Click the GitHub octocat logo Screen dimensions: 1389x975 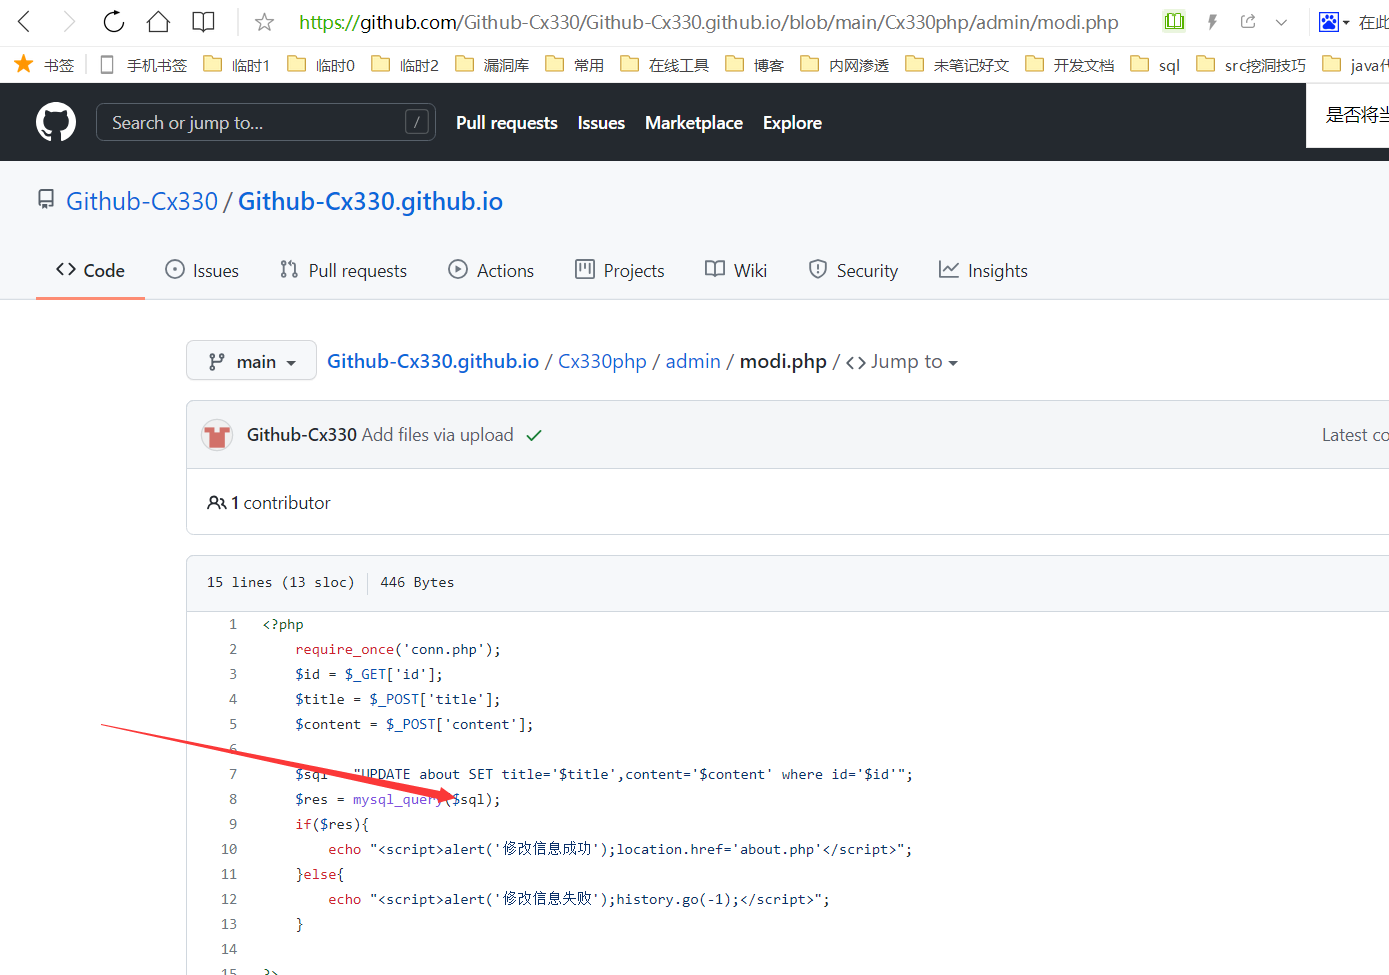(56, 122)
